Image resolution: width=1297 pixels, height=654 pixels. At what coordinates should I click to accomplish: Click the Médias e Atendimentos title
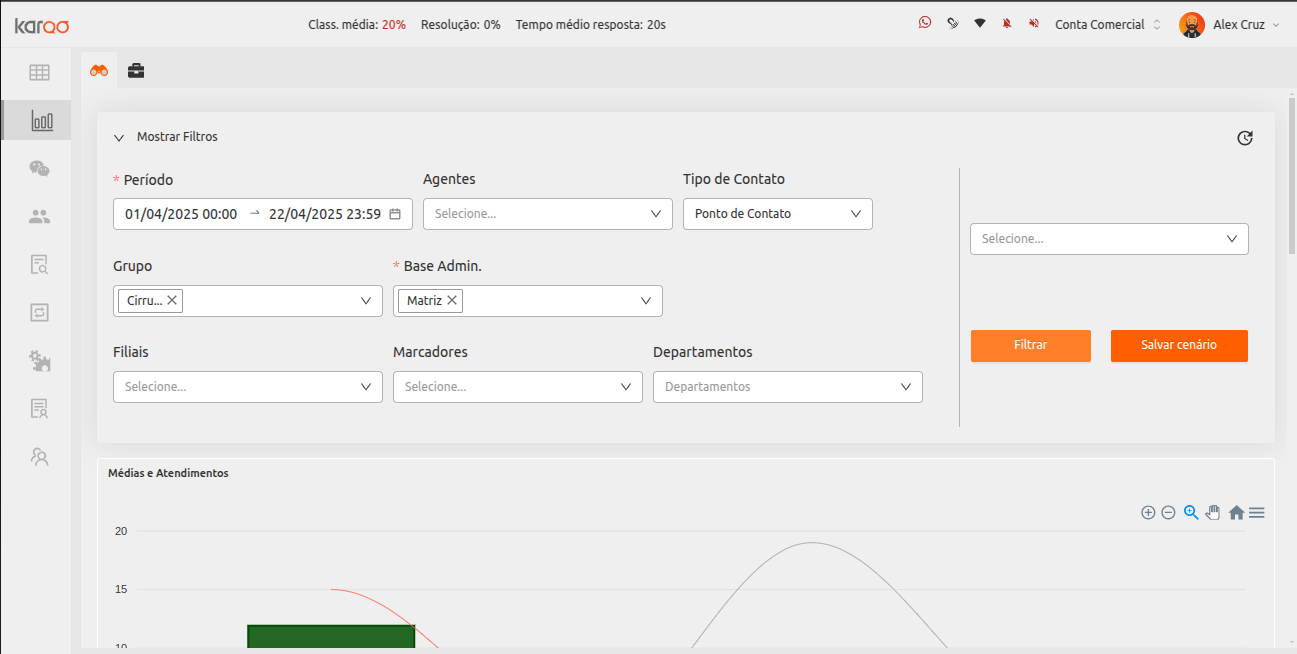click(168, 473)
